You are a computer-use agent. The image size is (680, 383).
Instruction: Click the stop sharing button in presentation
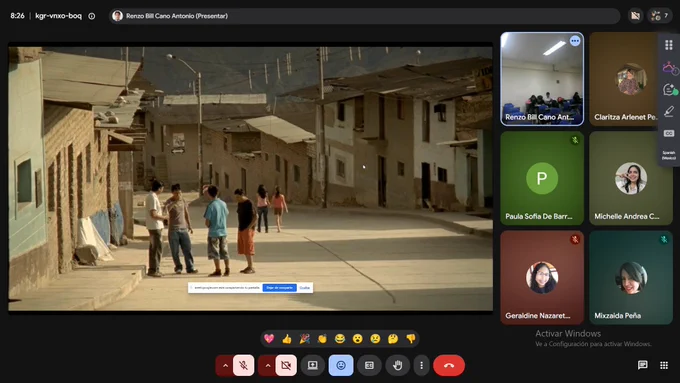[x=280, y=288]
